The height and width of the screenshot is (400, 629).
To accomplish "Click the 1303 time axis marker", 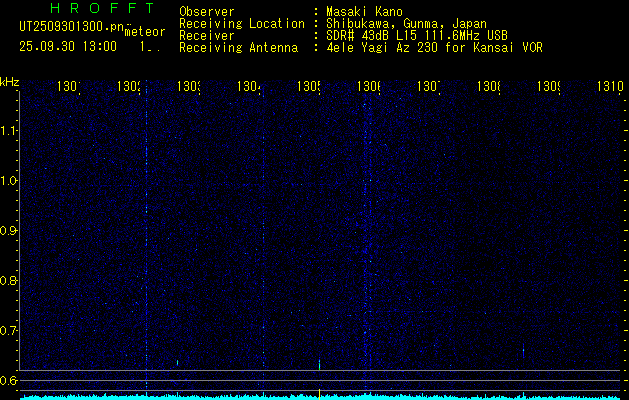I will click(x=189, y=86).
